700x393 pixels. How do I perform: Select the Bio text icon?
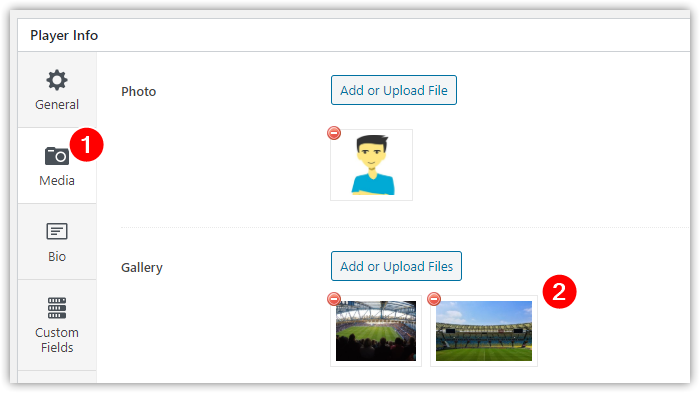[57, 231]
